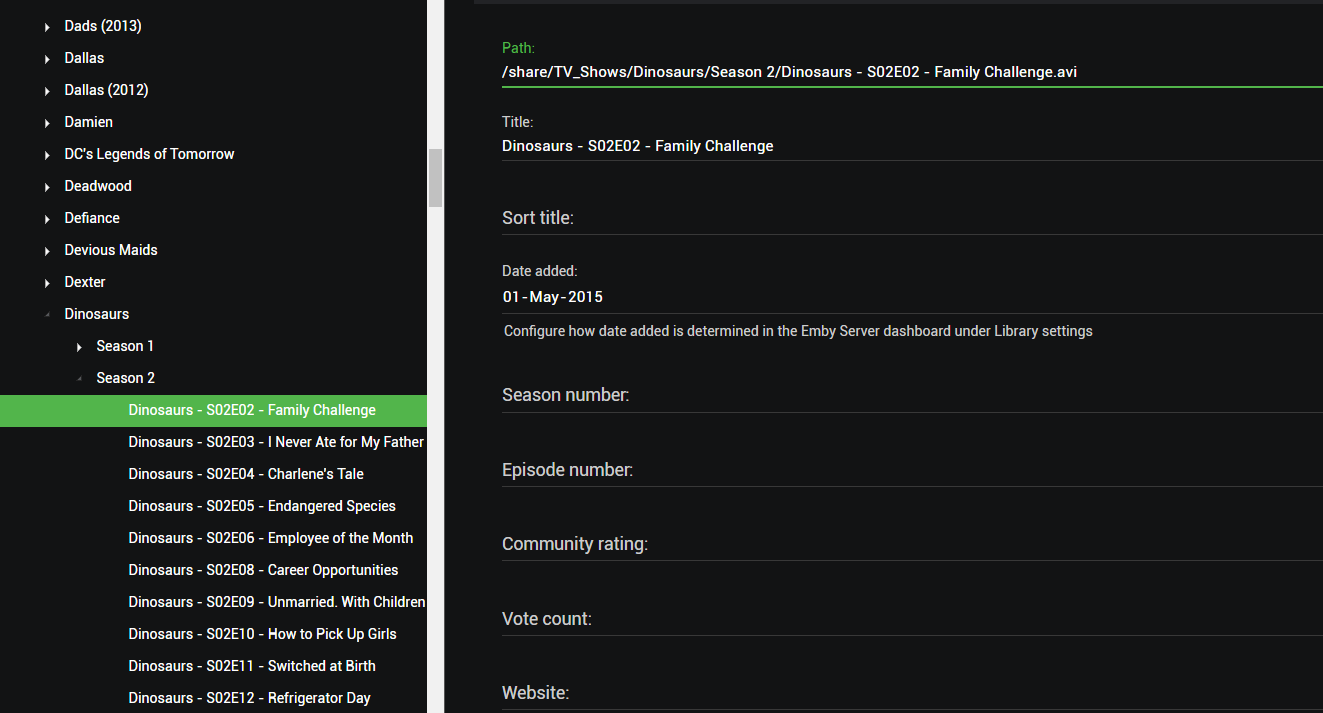The image size is (1323, 713).
Task: Expand the Dallas series in the tree
Action: (46, 57)
